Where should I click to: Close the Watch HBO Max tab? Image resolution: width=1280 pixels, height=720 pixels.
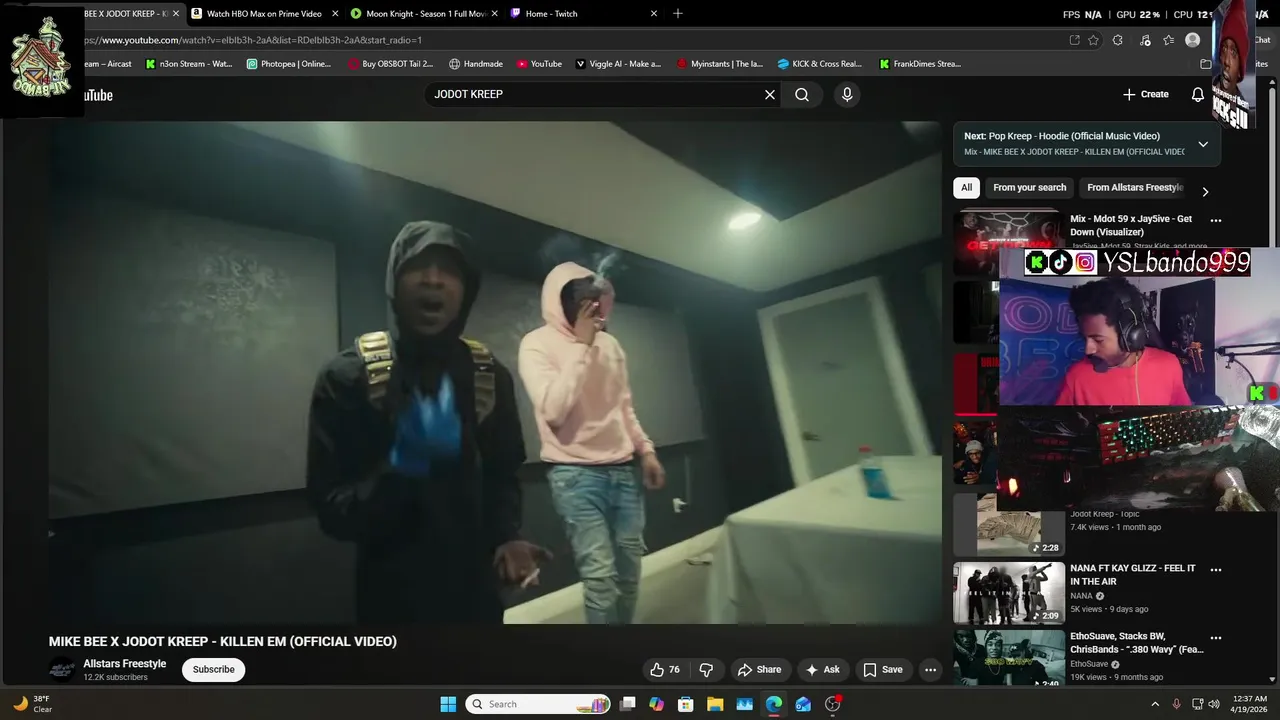(334, 14)
